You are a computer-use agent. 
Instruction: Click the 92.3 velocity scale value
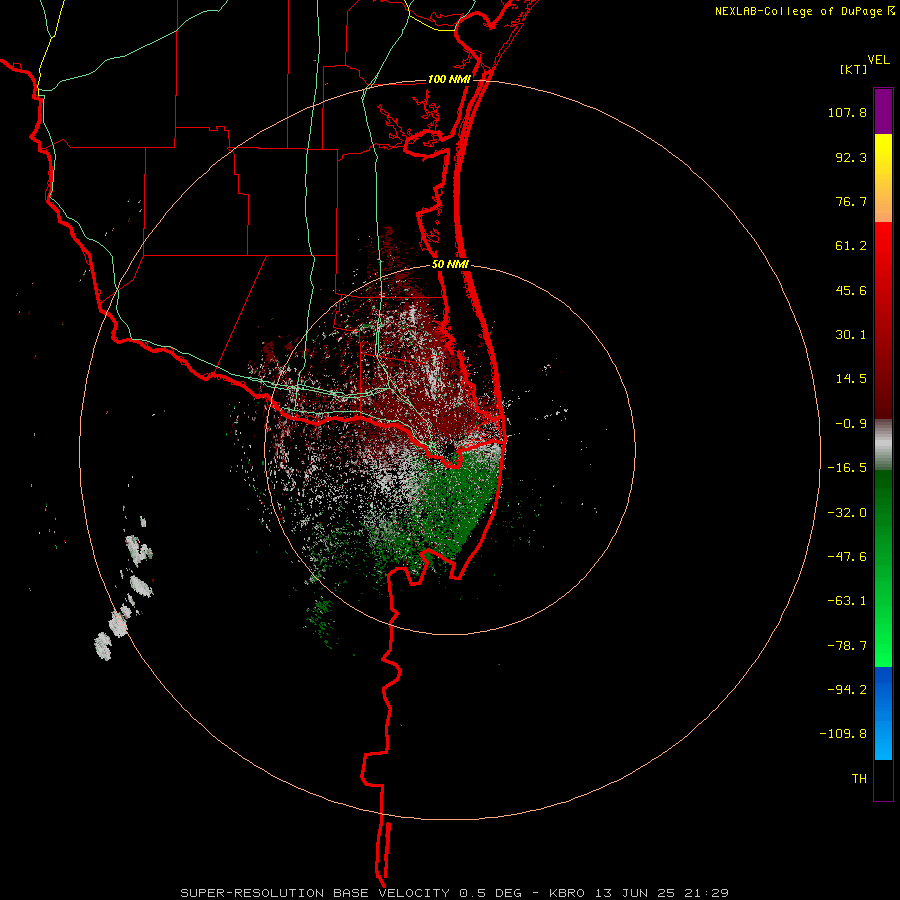[x=851, y=157]
